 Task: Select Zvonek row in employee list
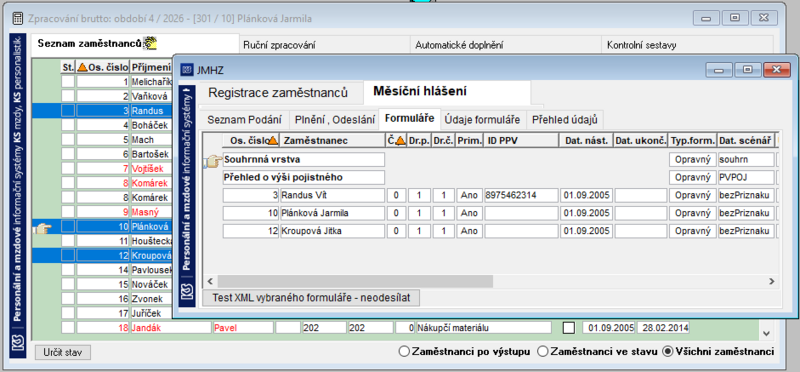pos(152,299)
